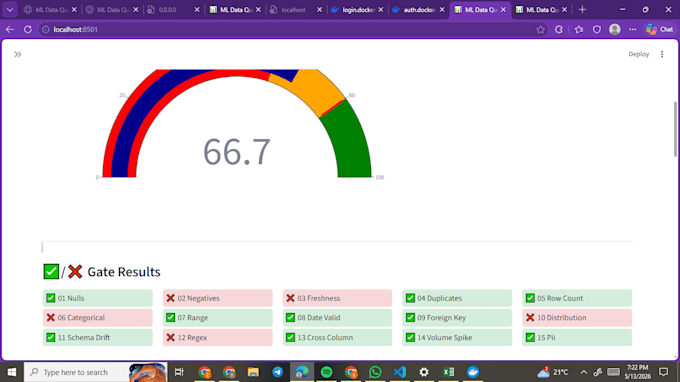Select the 07 Range gate result

click(218, 318)
